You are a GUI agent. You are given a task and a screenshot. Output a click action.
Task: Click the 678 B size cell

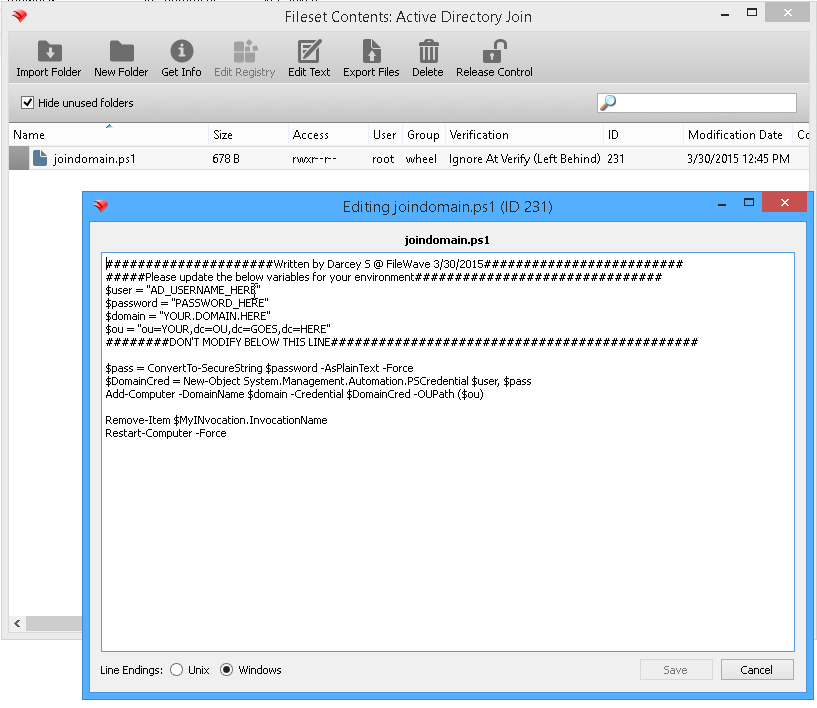coord(226,158)
